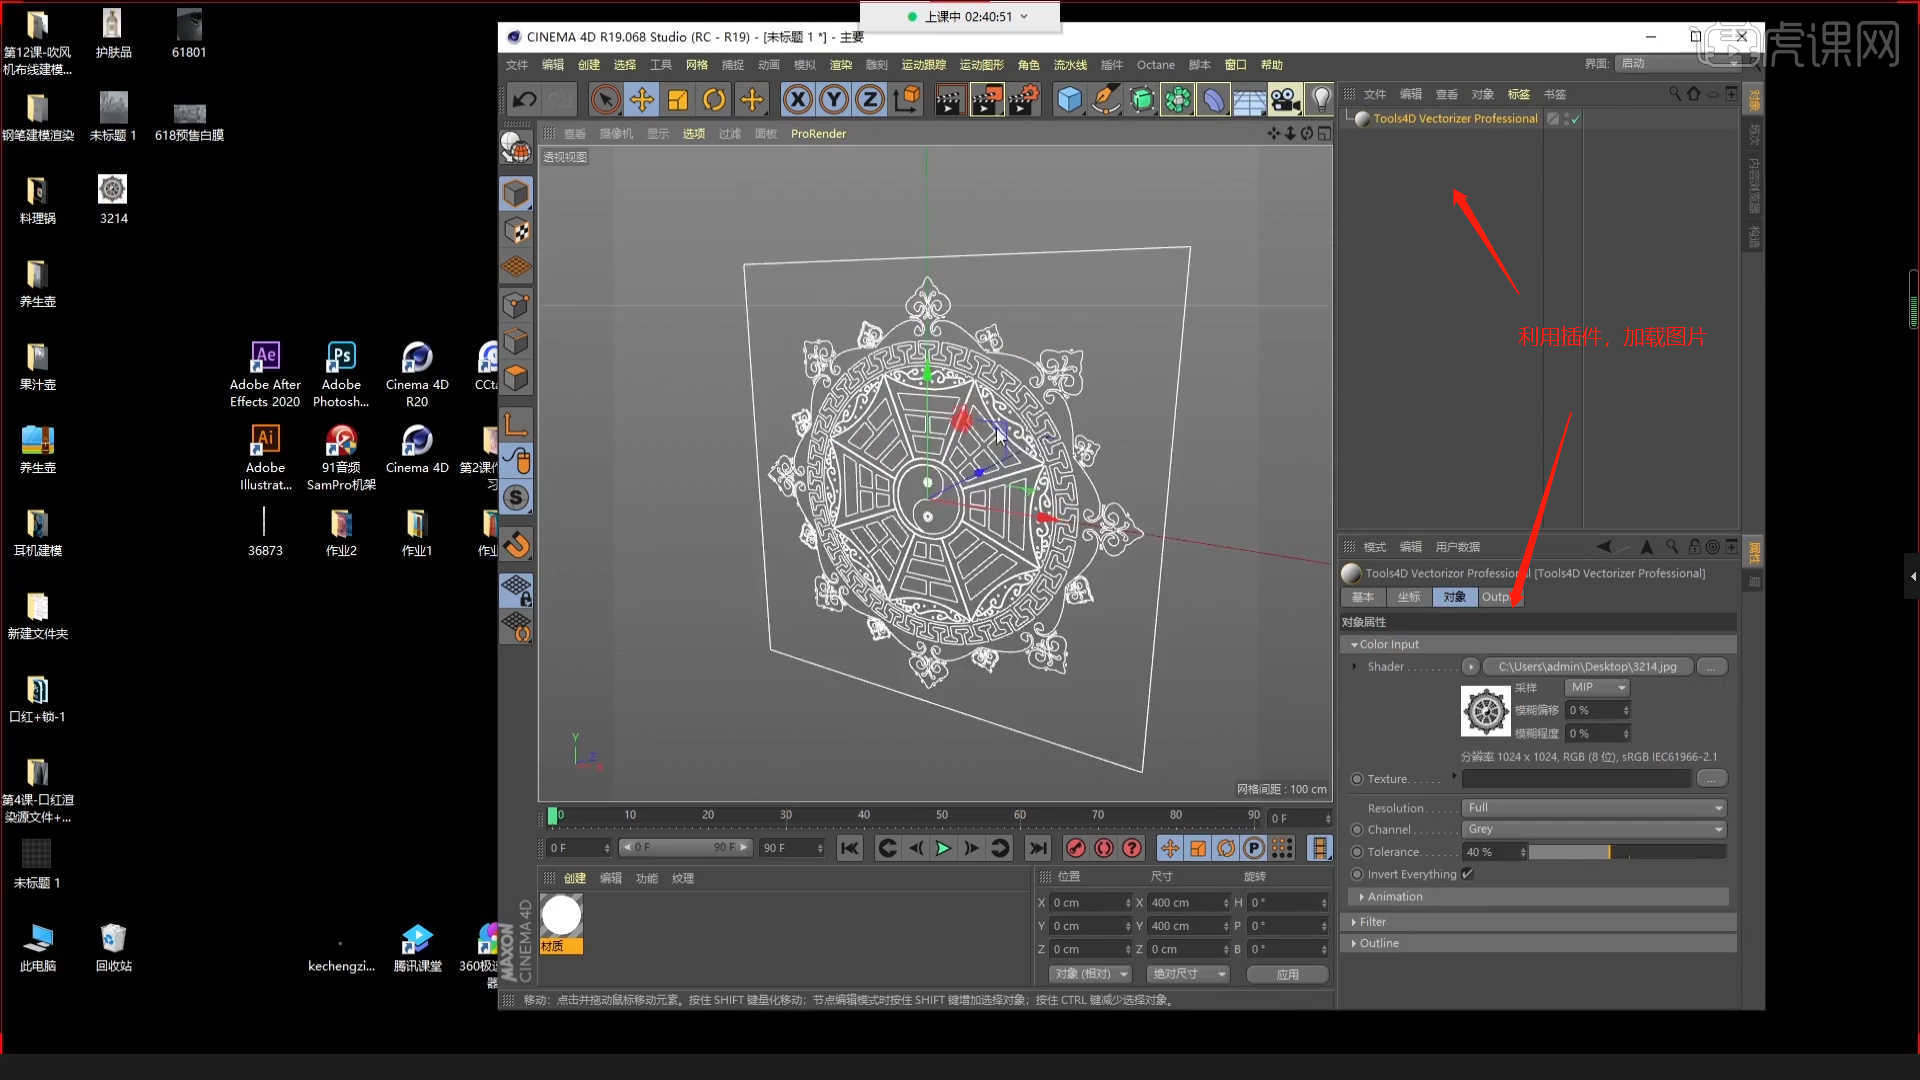Screen dimensions: 1920x1080
Task: Toggle Y axis lock
Action: point(834,99)
